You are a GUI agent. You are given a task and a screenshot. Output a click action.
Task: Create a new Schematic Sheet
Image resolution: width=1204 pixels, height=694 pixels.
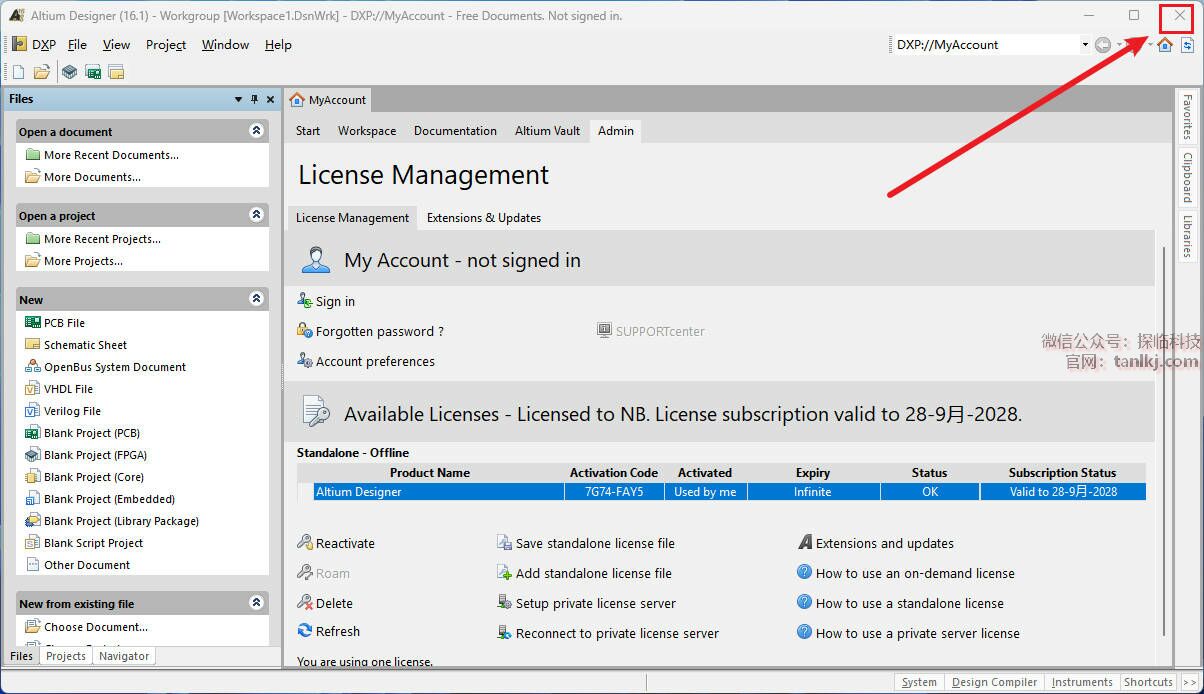[x=85, y=345]
